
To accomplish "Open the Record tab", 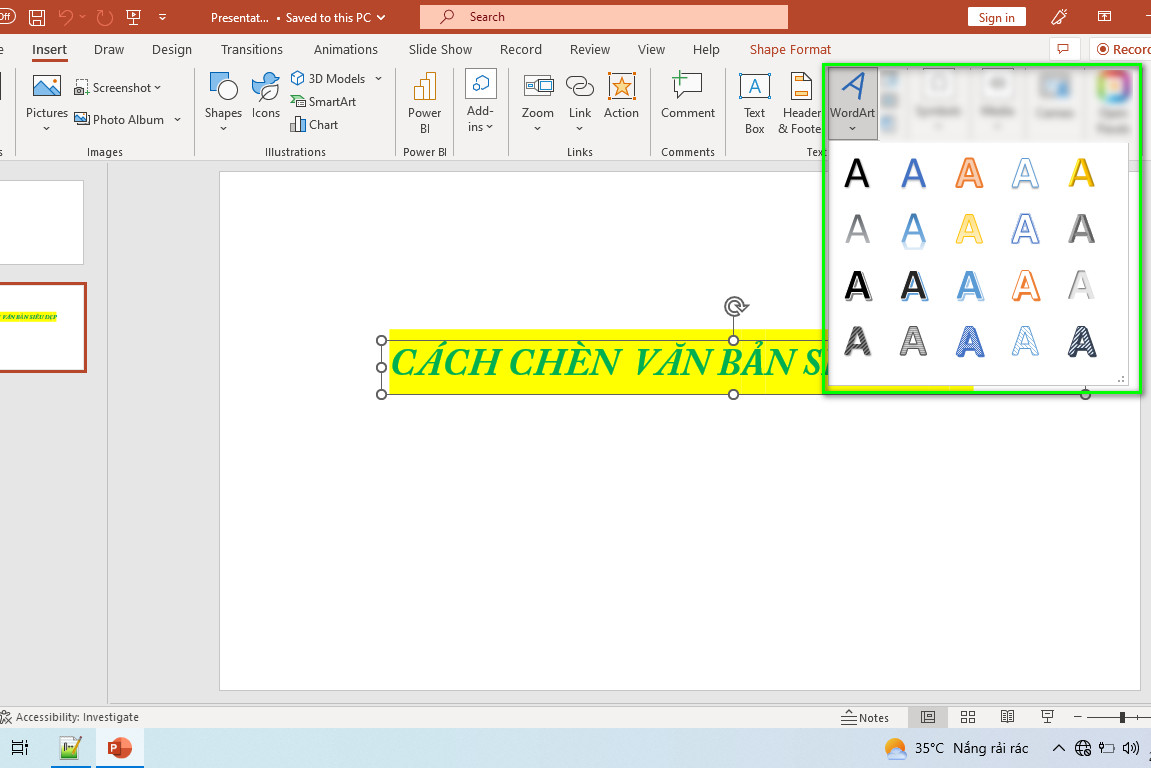I will (520, 49).
